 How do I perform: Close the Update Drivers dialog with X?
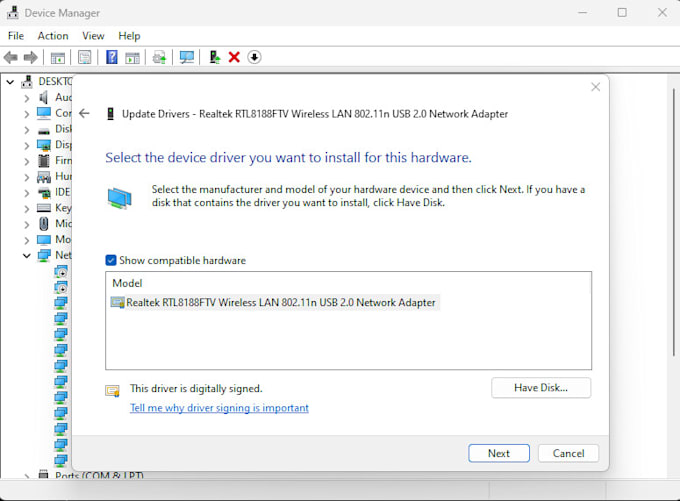595,87
